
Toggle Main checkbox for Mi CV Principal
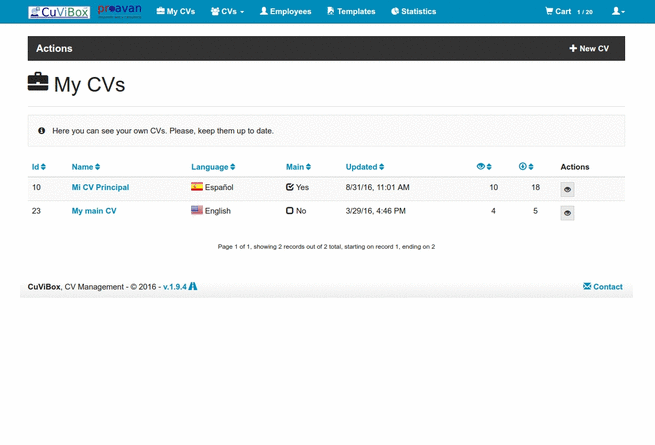coord(290,187)
